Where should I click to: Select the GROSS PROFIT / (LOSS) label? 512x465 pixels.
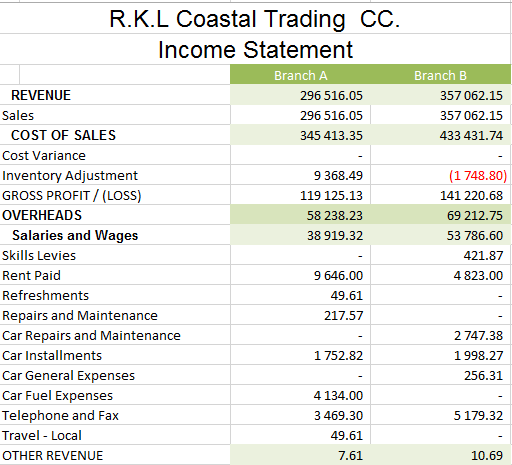tap(72, 196)
